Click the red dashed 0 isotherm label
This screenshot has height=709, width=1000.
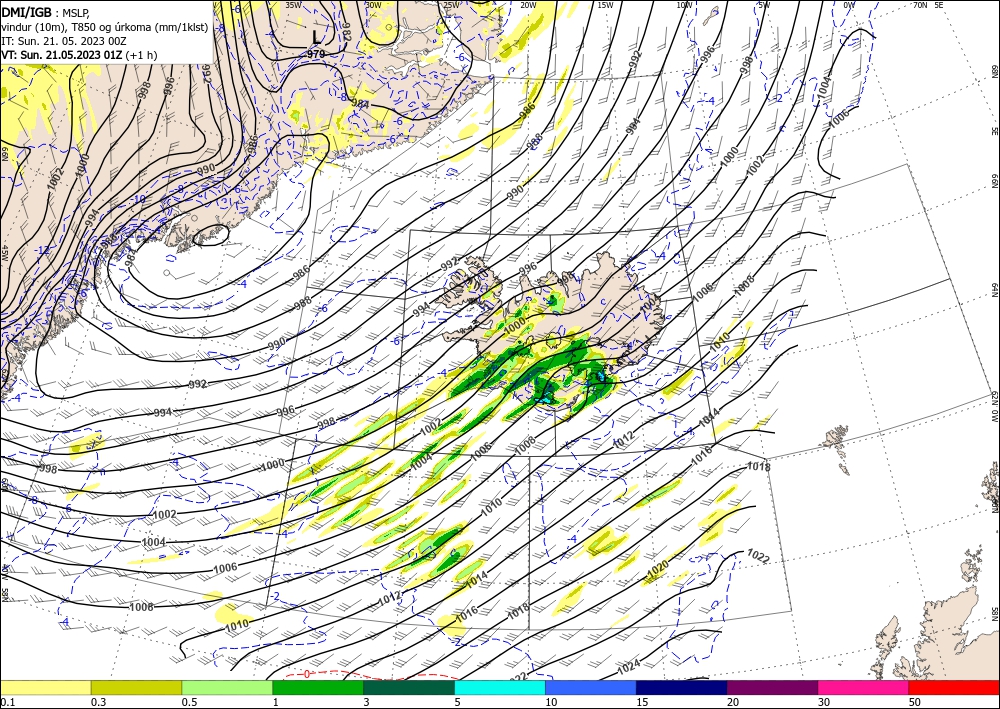[307, 674]
